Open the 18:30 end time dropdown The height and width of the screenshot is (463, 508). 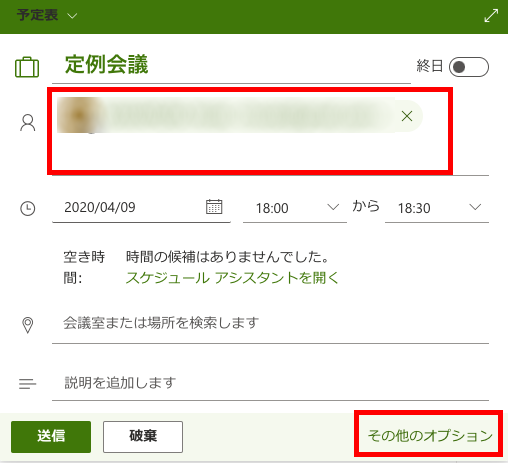click(437, 208)
